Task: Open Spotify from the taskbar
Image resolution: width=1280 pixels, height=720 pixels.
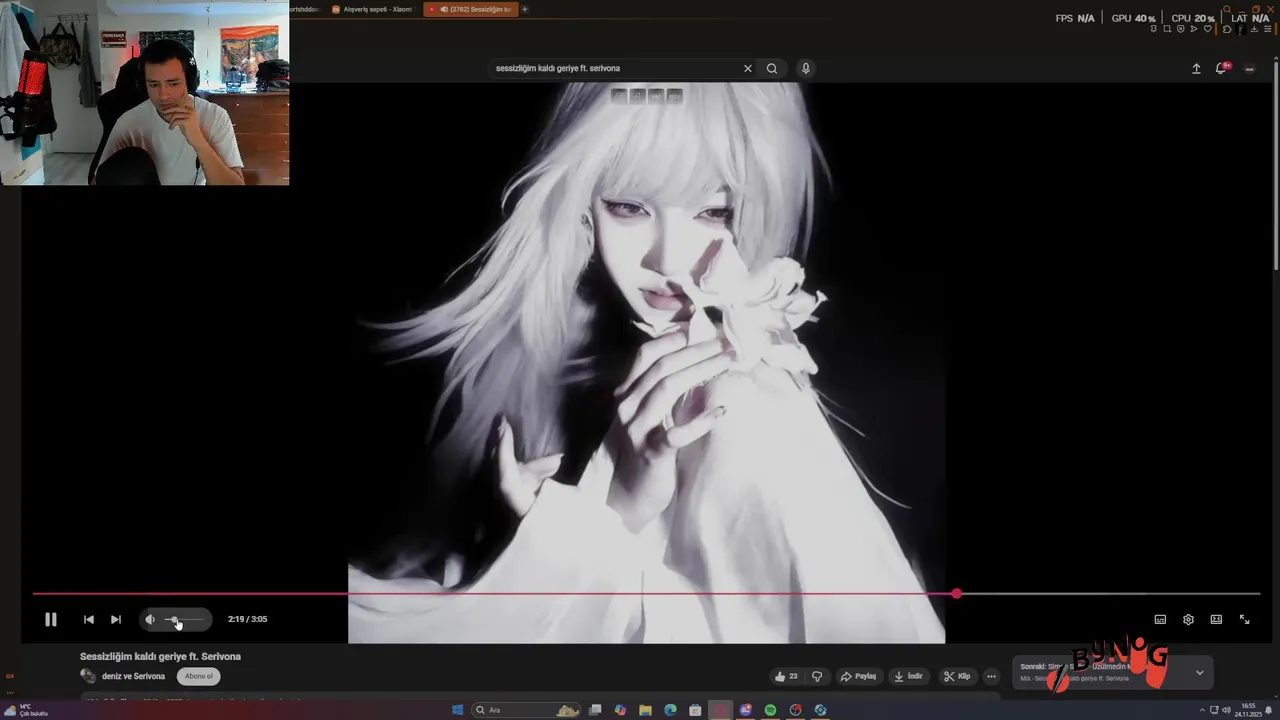Action: [770, 710]
